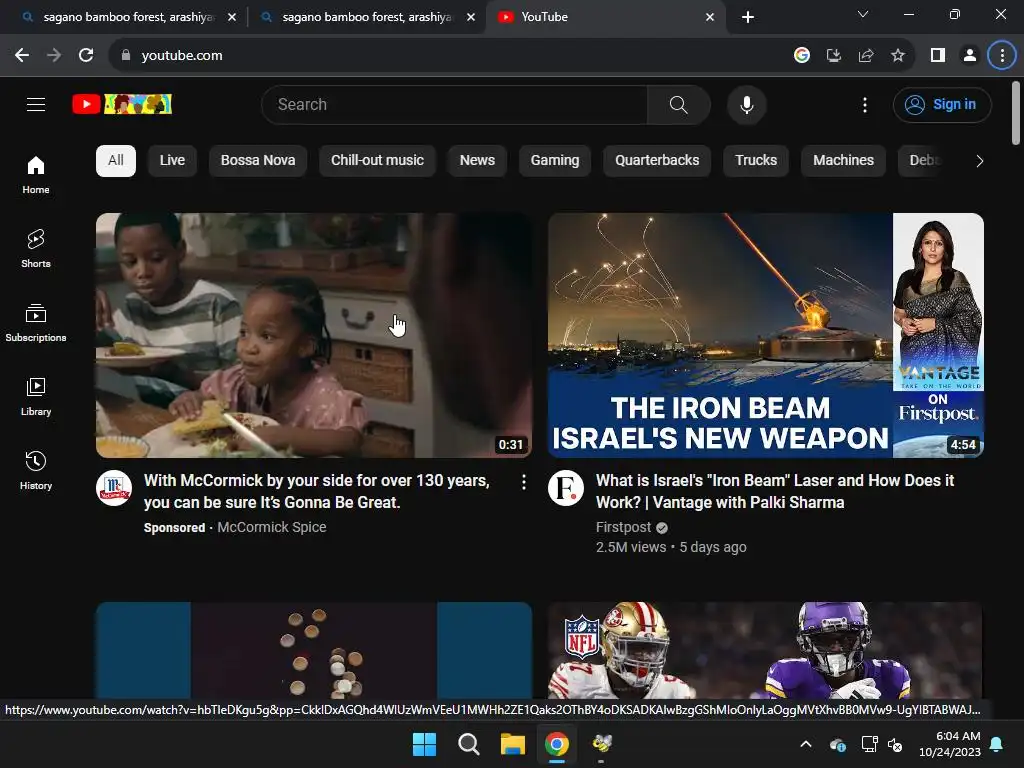Open Iron Beam Israel video thumbnail
Screen dimensions: 1024x768
coord(766,335)
